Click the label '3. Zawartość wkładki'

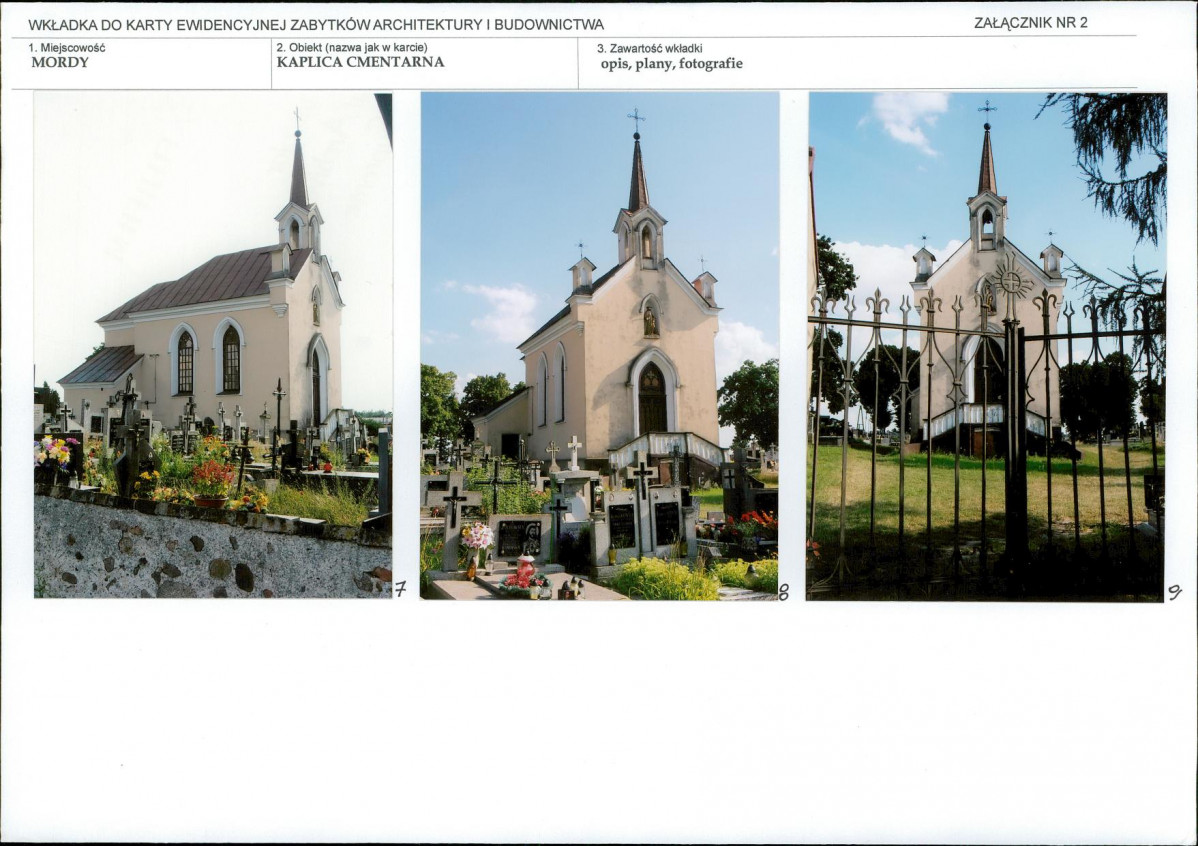pyautogui.click(x=649, y=48)
